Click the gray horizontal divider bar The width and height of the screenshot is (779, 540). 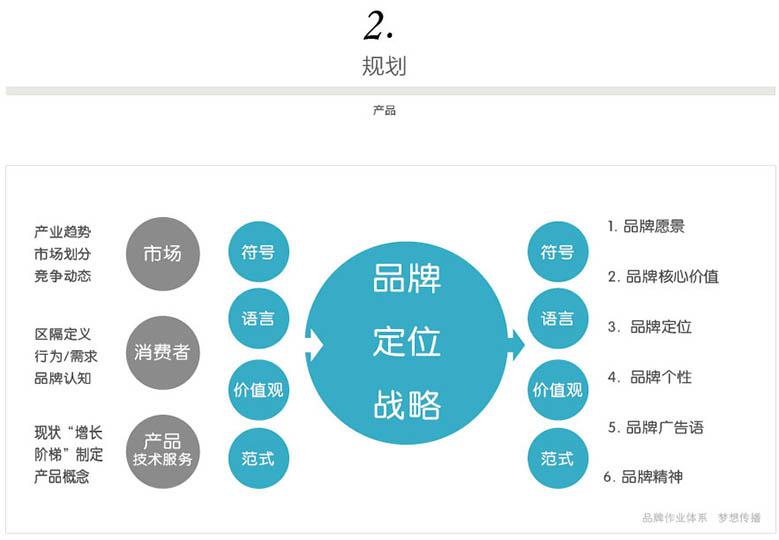point(390,91)
